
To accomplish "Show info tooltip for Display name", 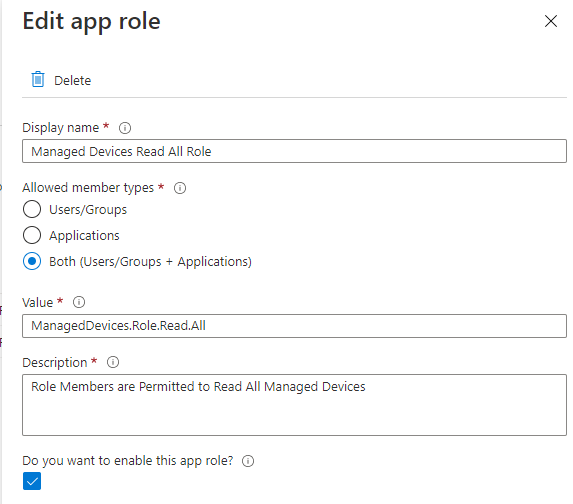I will point(125,128).
